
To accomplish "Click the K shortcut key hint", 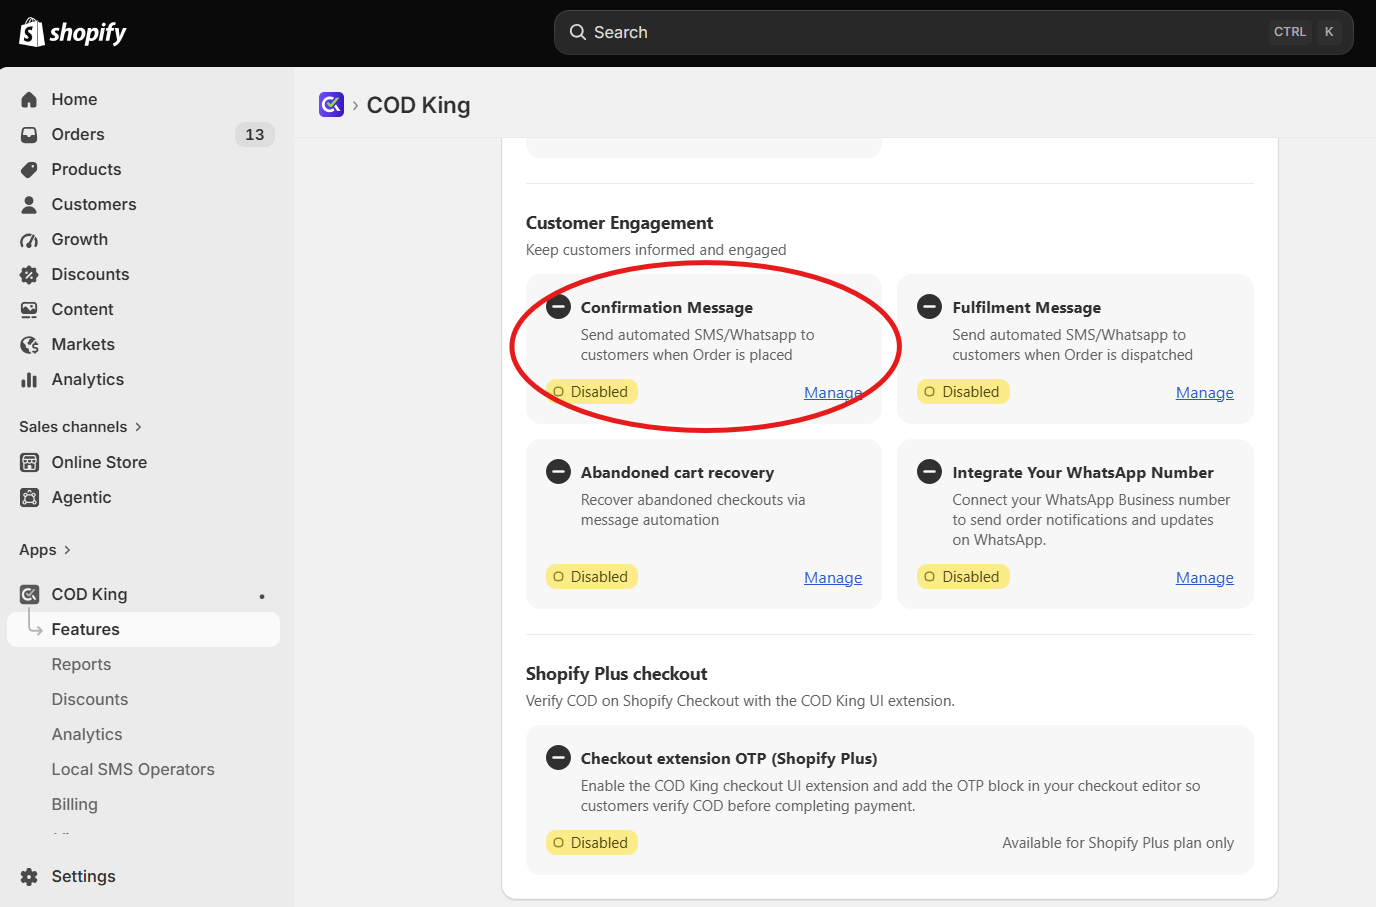I will [1329, 32].
